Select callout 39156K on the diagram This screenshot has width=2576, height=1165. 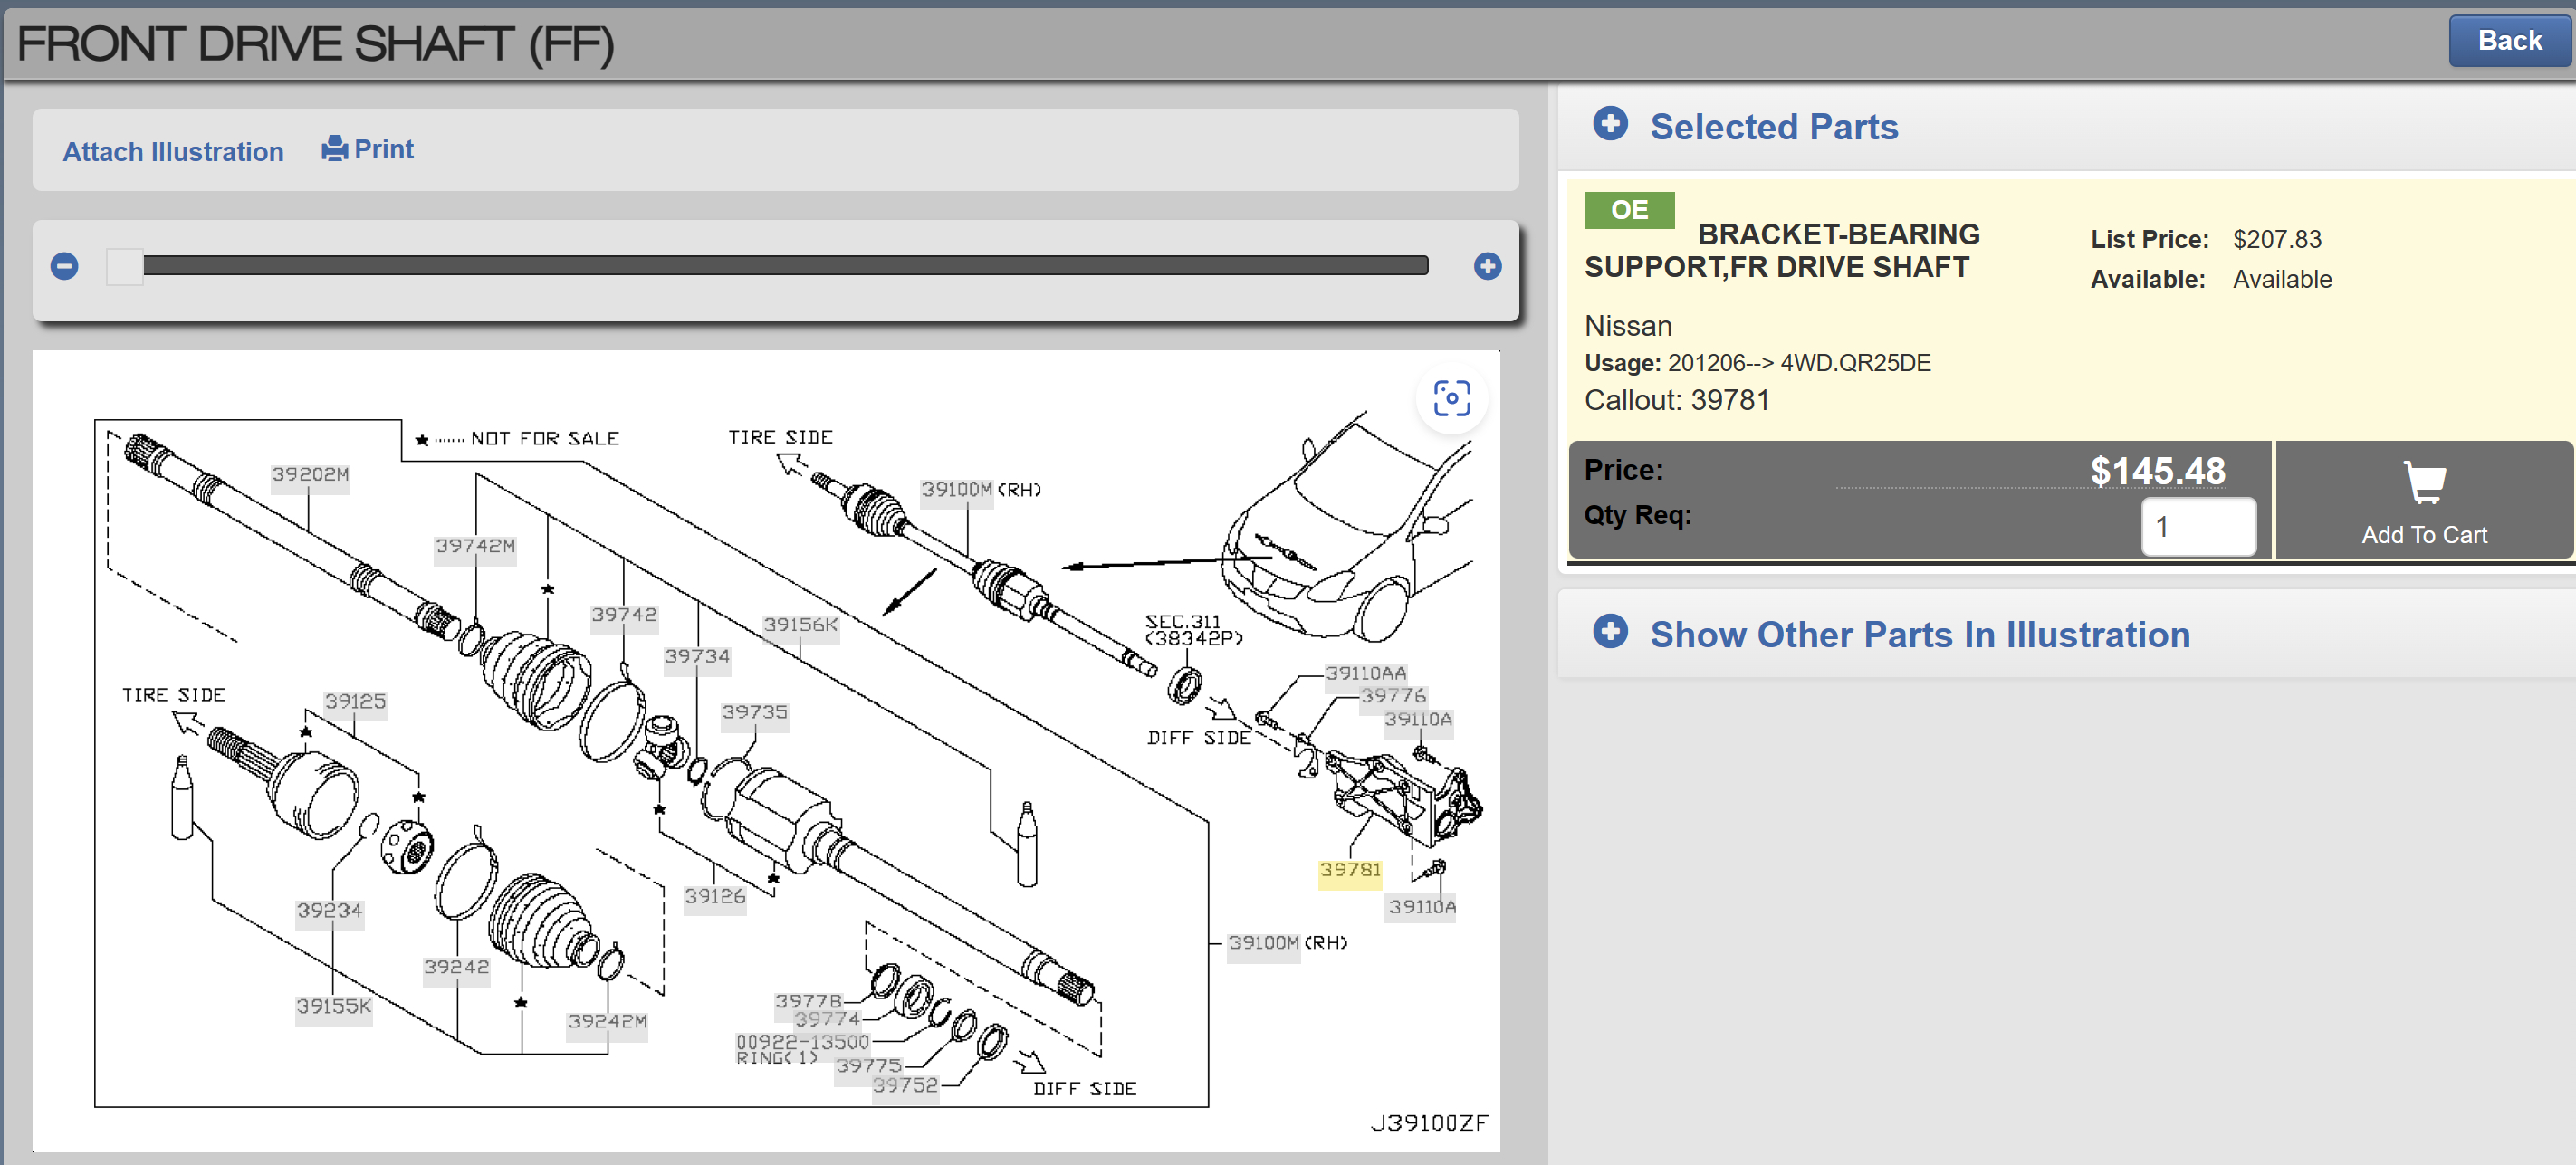point(800,625)
